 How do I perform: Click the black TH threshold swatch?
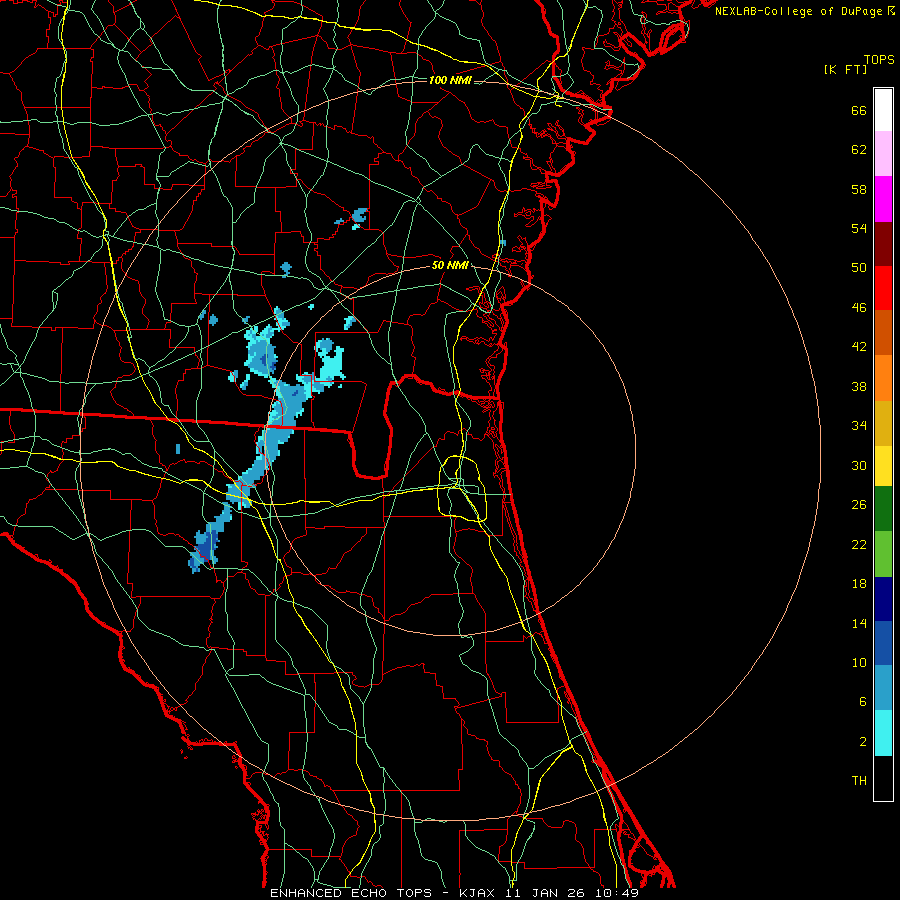coord(883,778)
